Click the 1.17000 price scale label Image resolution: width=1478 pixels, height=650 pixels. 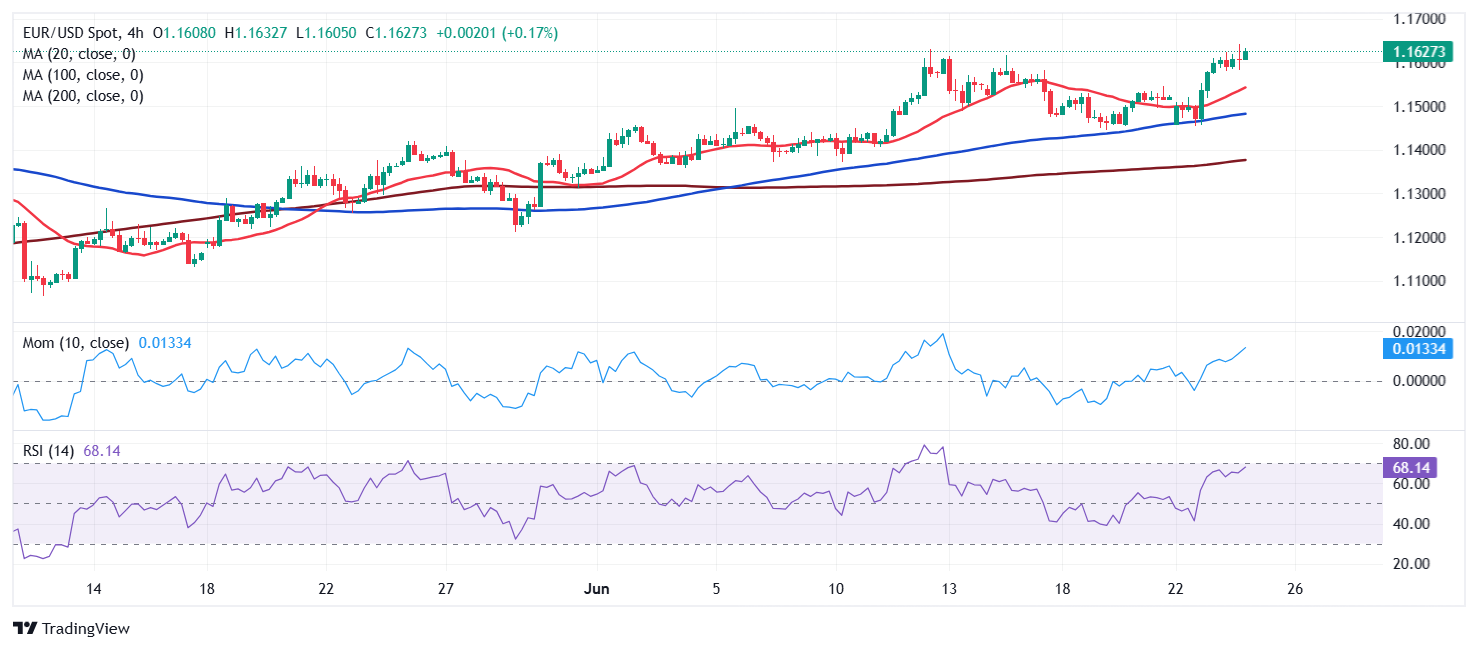[x=1421, y=19]
